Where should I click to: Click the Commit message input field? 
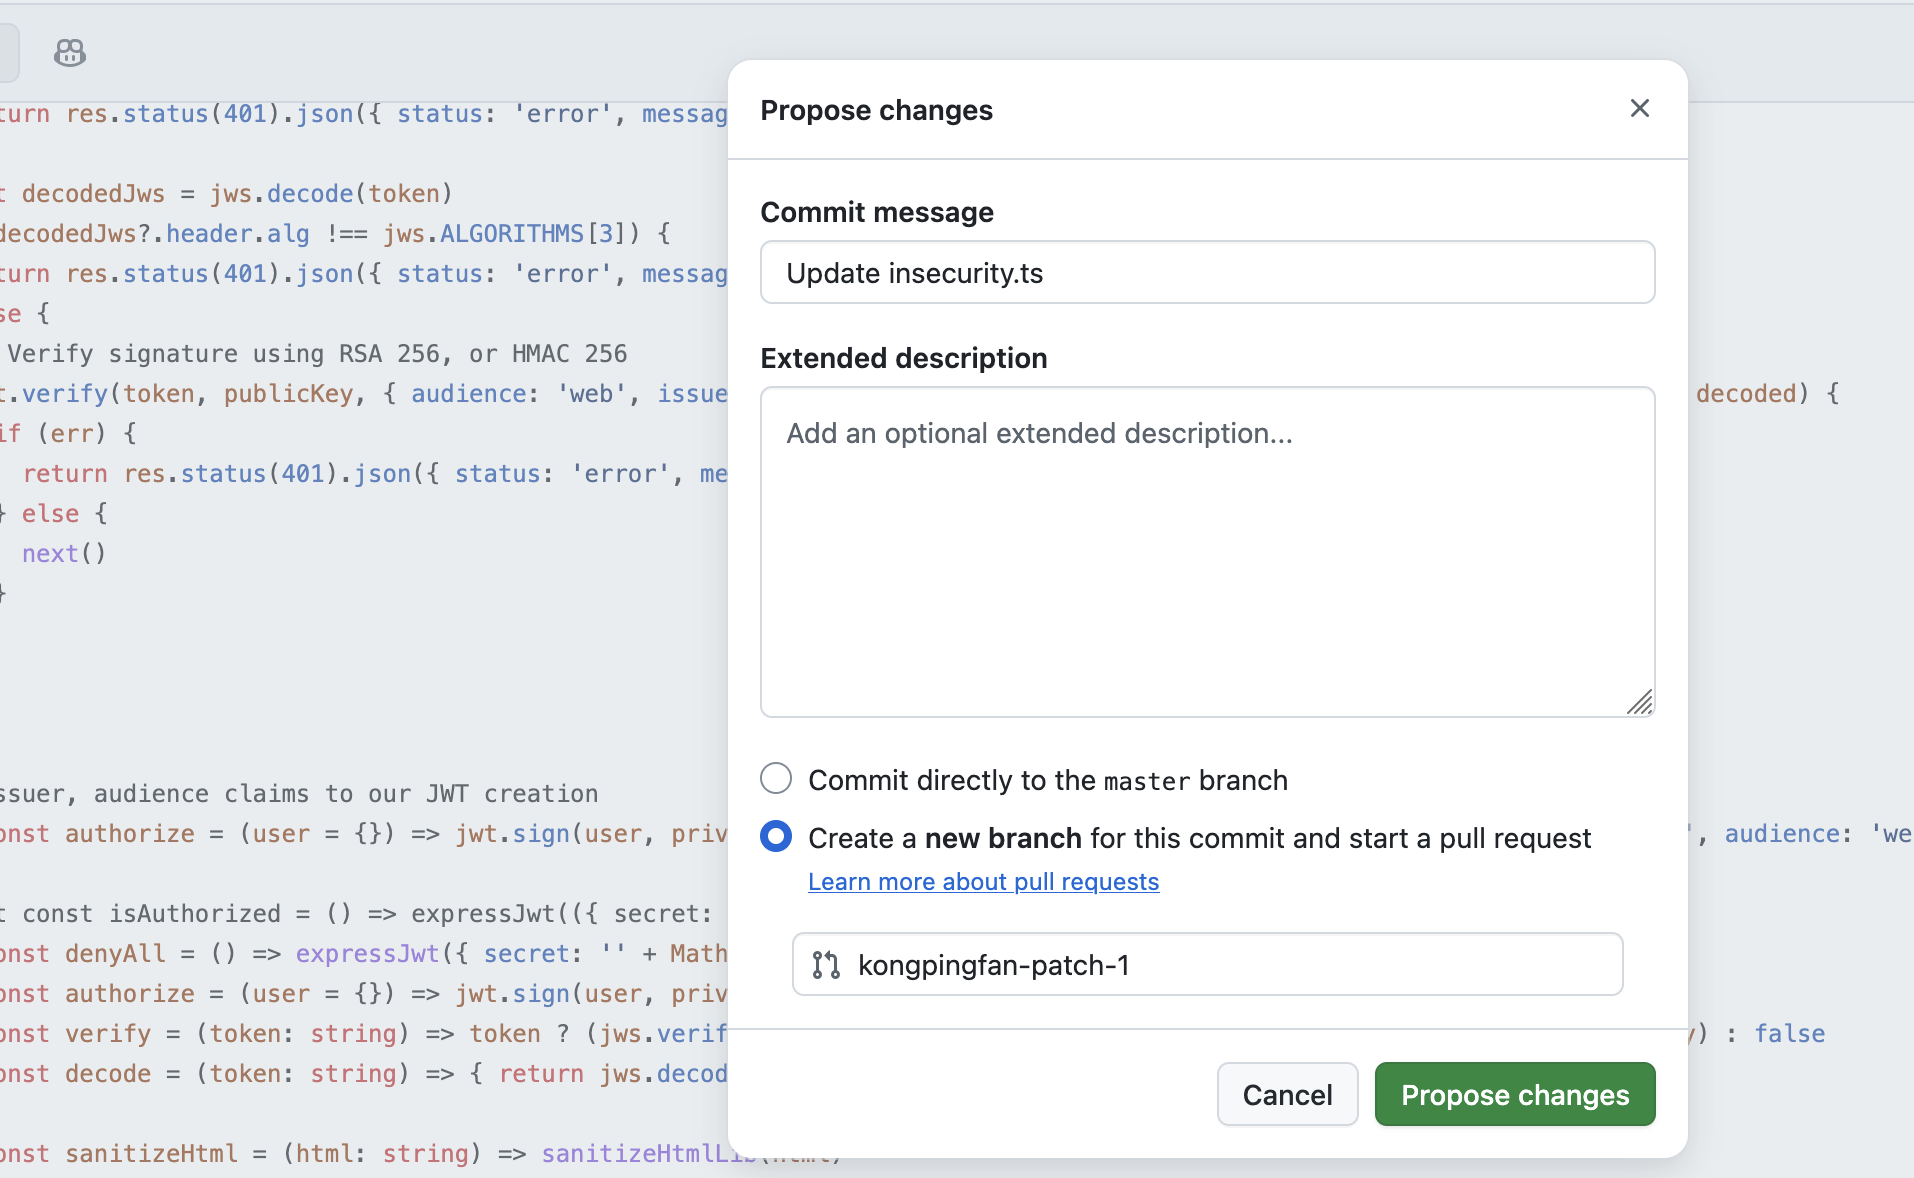click(1207, 273)
